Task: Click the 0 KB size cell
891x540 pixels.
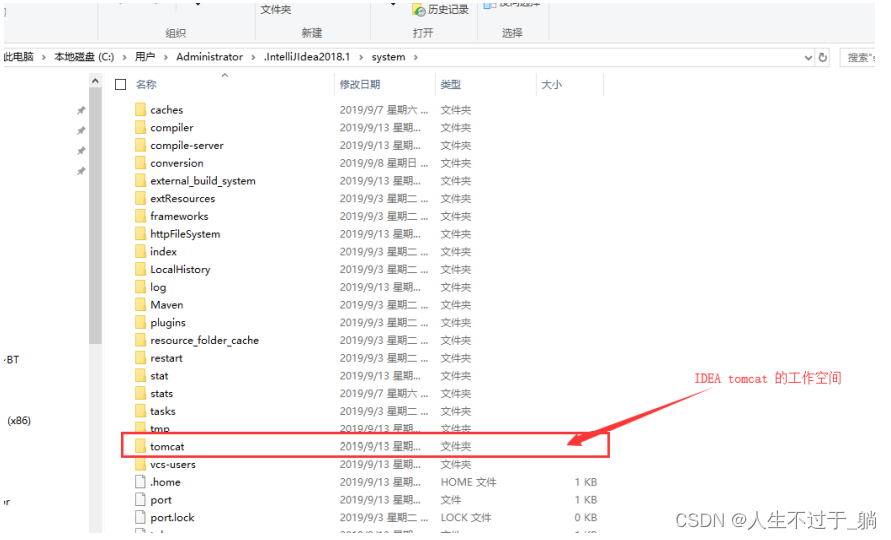Action: click(x=585, y=517)
